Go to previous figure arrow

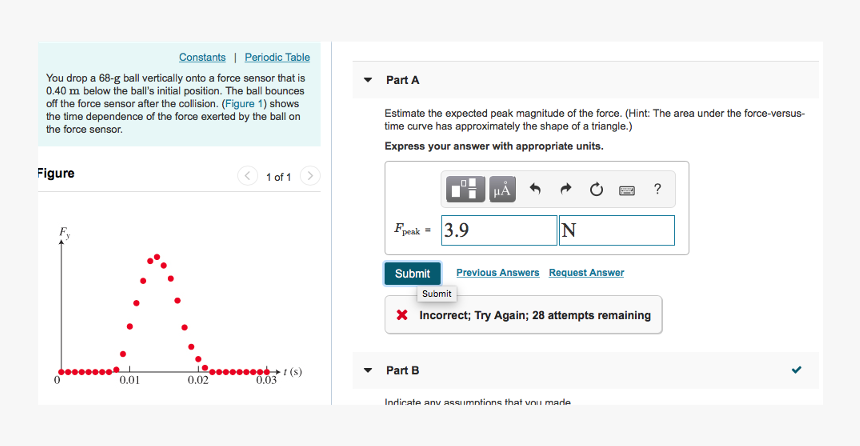pyautogui.click(x=247, y=176)
